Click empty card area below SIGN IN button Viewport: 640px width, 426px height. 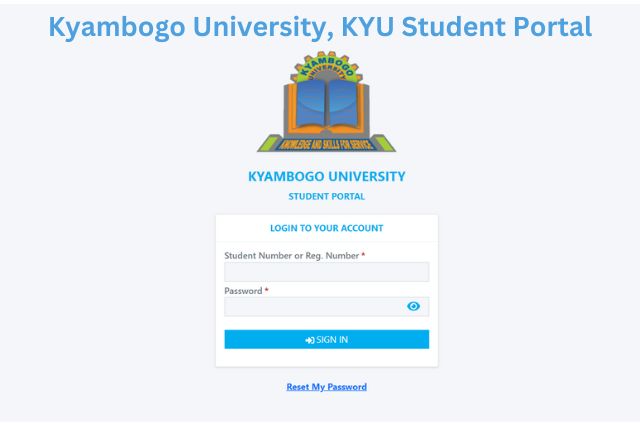click(x=327, y=358)
